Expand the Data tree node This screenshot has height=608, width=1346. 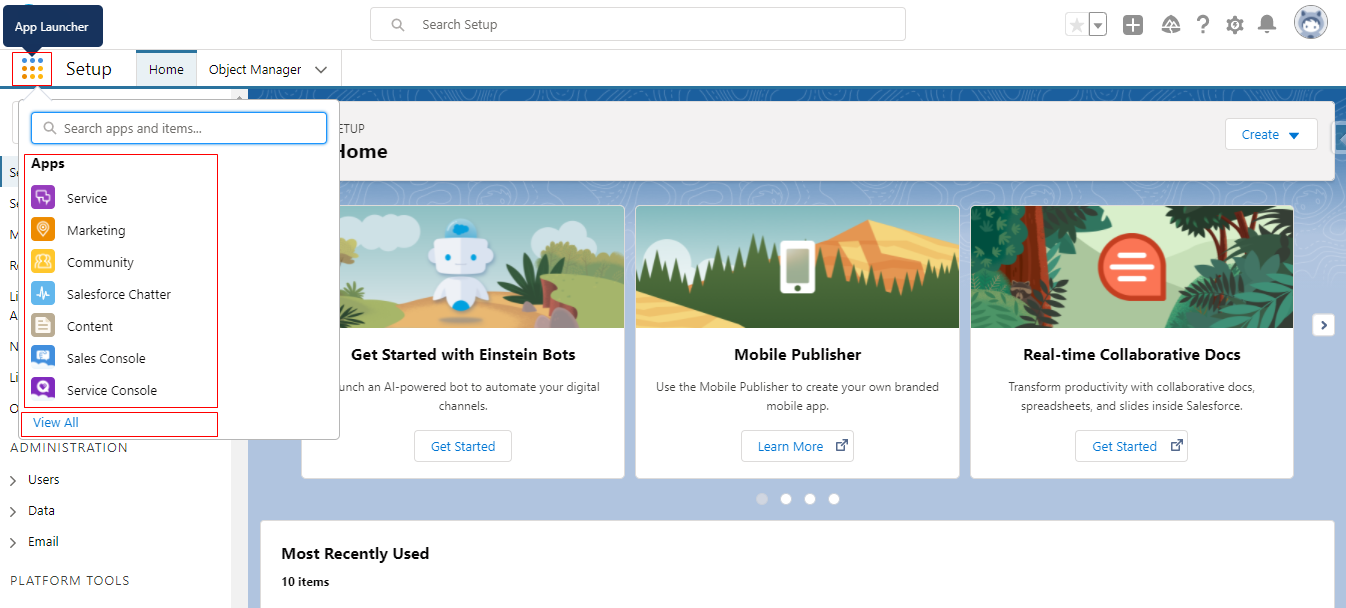pyautogui.click(x=13, y=511)
